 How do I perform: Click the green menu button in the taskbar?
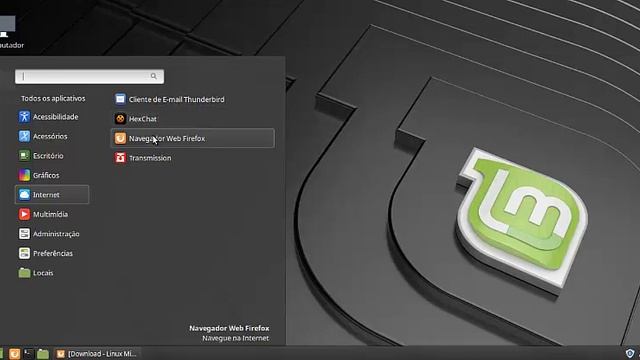pos(1,353)
